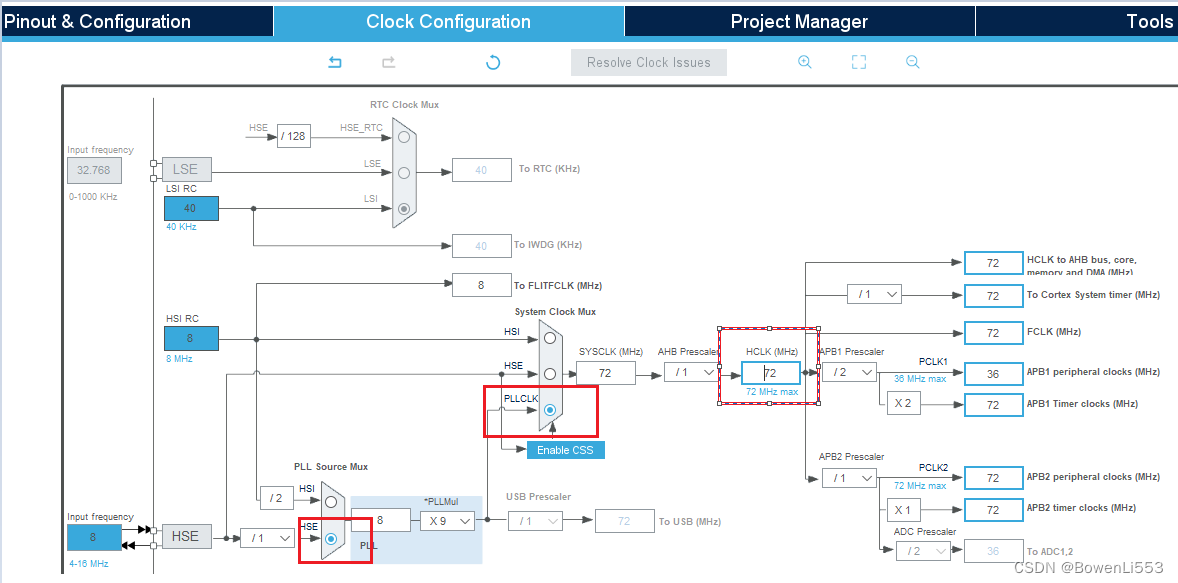Select HSE_RTC in RTC Clock Mux
The image size is (1178, 583).
pyautogui.click(x=404, y=137)
